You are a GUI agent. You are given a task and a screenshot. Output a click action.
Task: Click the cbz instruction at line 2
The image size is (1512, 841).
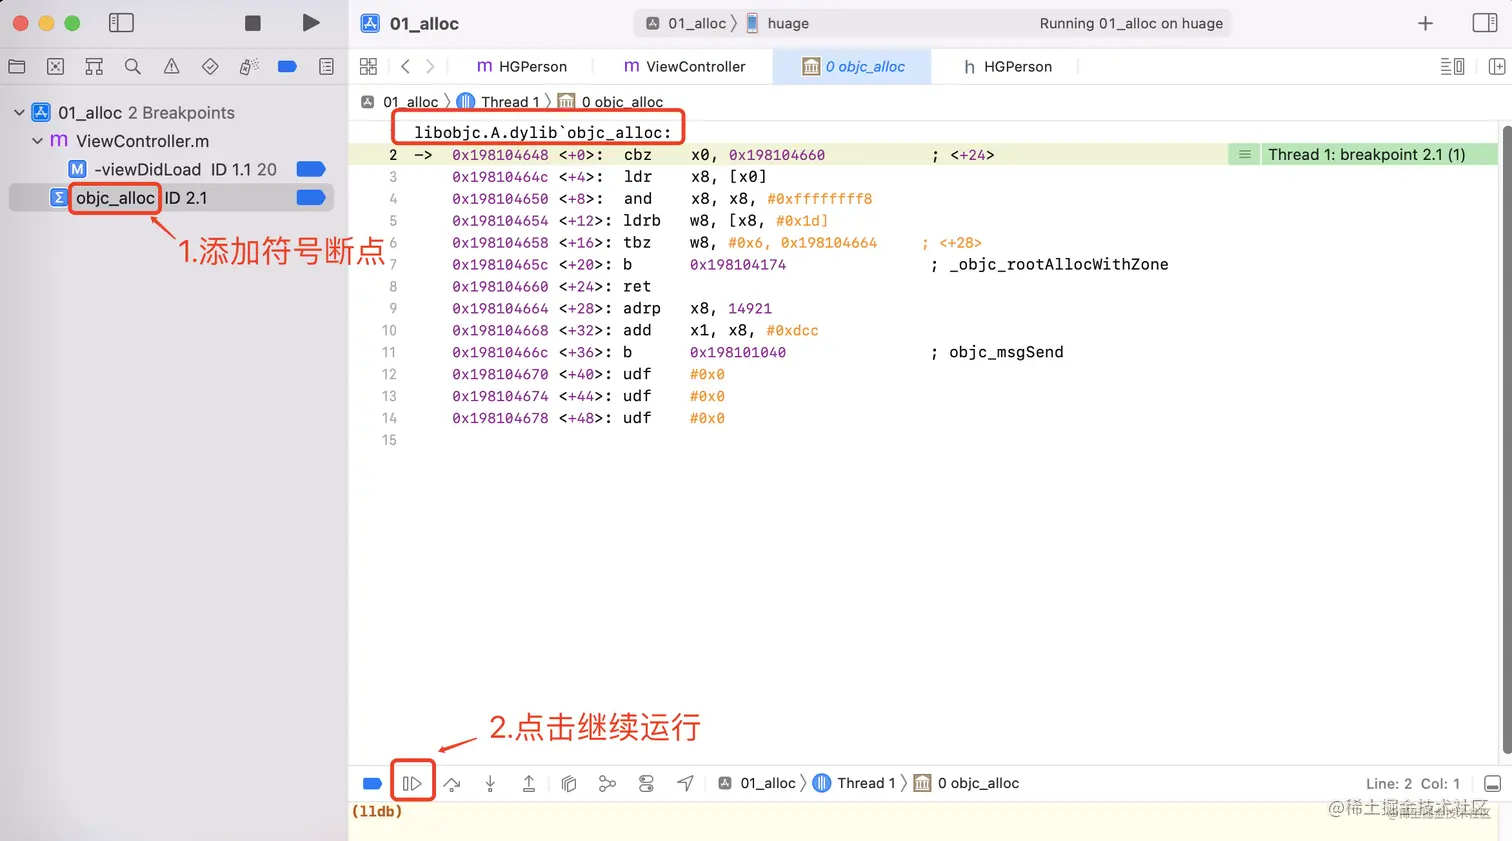coord(637,155)
